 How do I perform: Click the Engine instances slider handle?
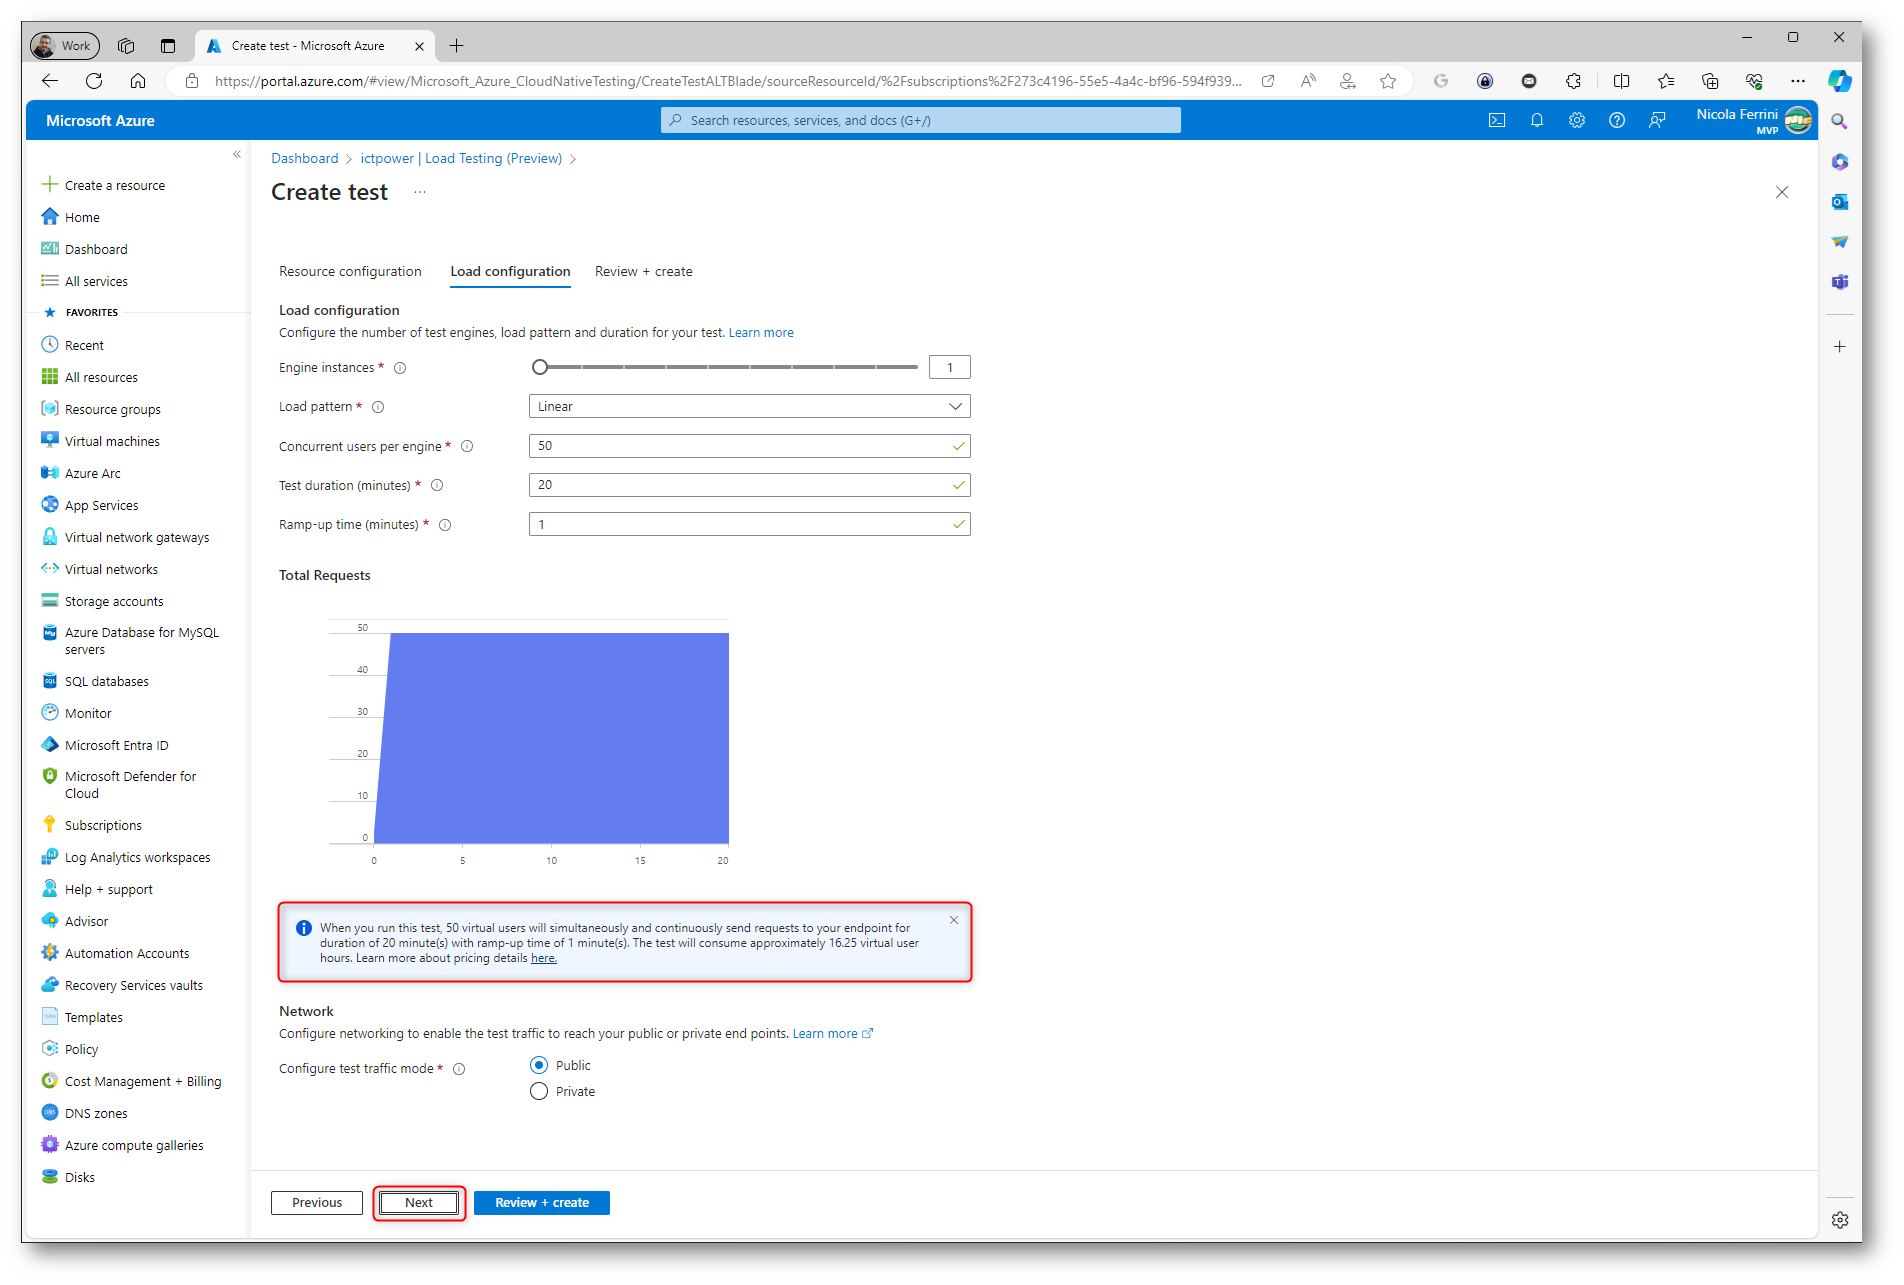tap(540, 367)
